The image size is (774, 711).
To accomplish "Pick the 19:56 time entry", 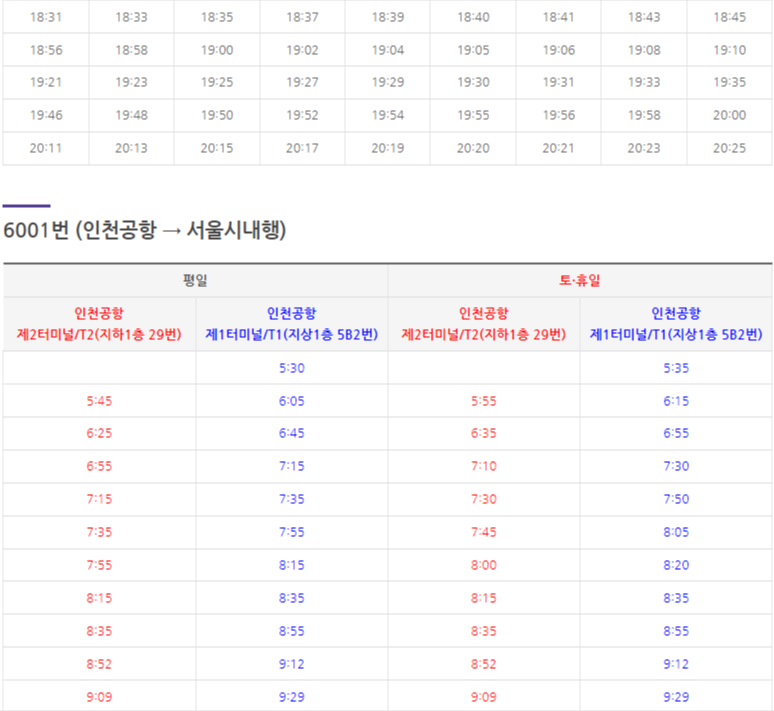I will click(558, 115).
